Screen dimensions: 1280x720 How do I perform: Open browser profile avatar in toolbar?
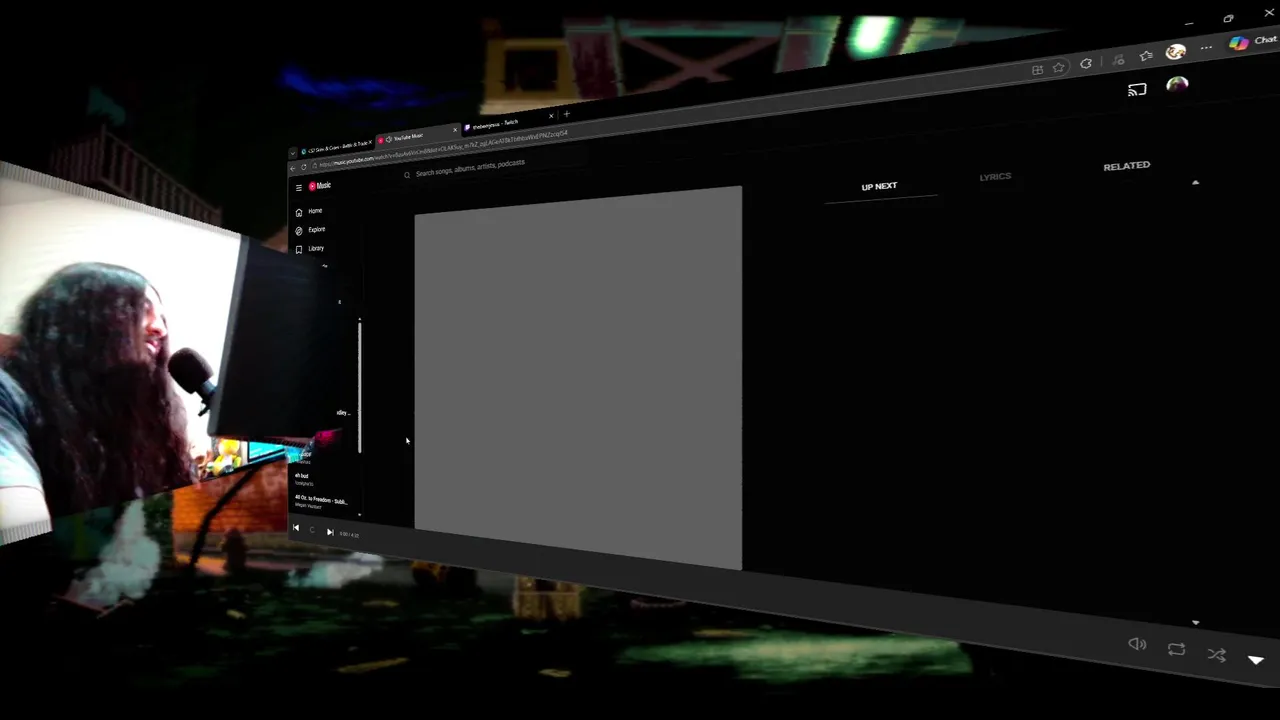click(x=1176, y=52)
